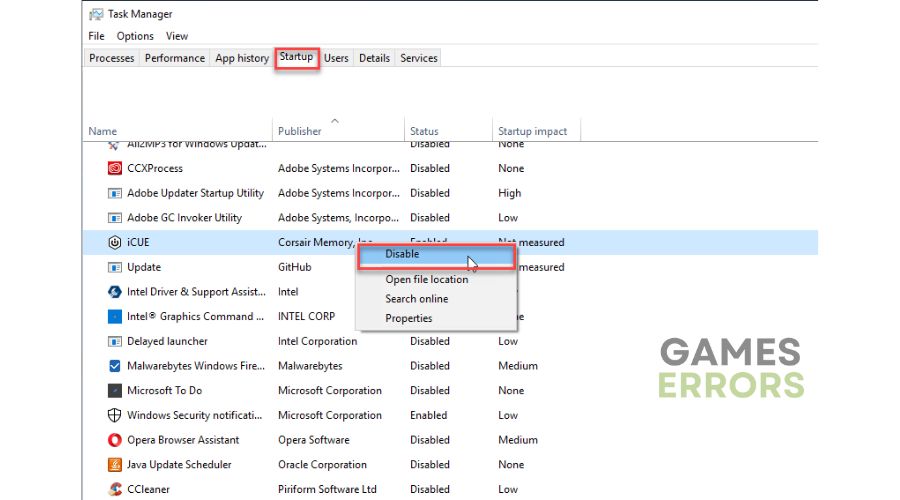The image size is (900, 500).
Task: Choose Open file location in context menu
Action: 426,280
